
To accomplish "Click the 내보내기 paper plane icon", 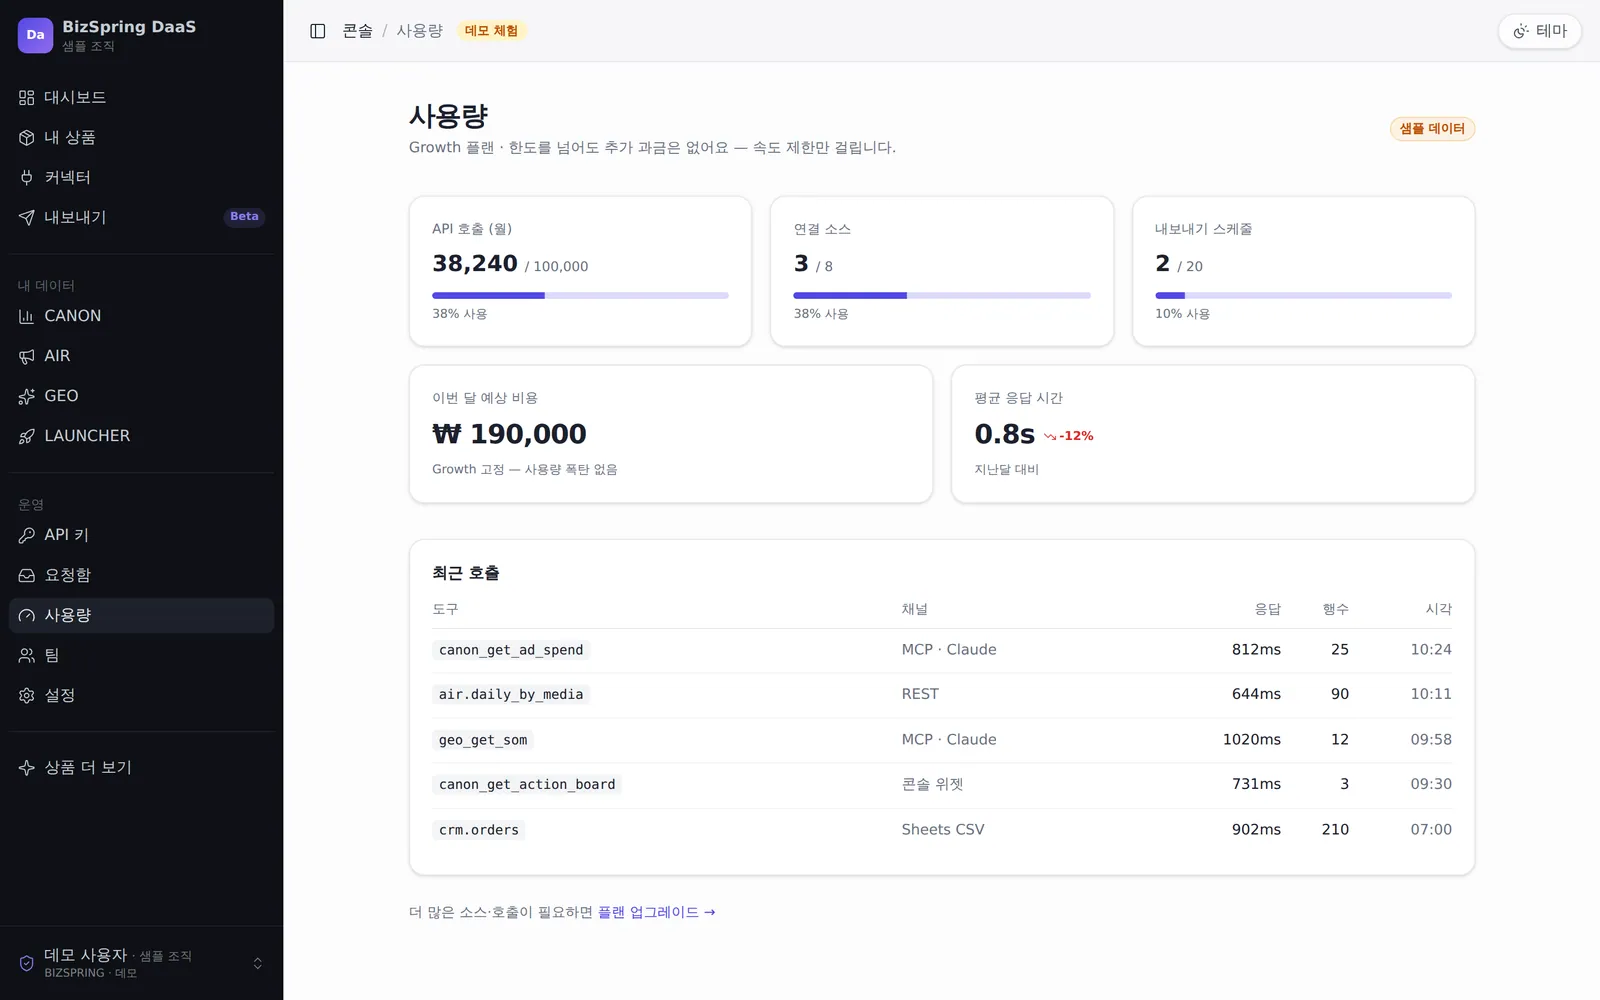I will pyautogui.click(x=27, y=217).
